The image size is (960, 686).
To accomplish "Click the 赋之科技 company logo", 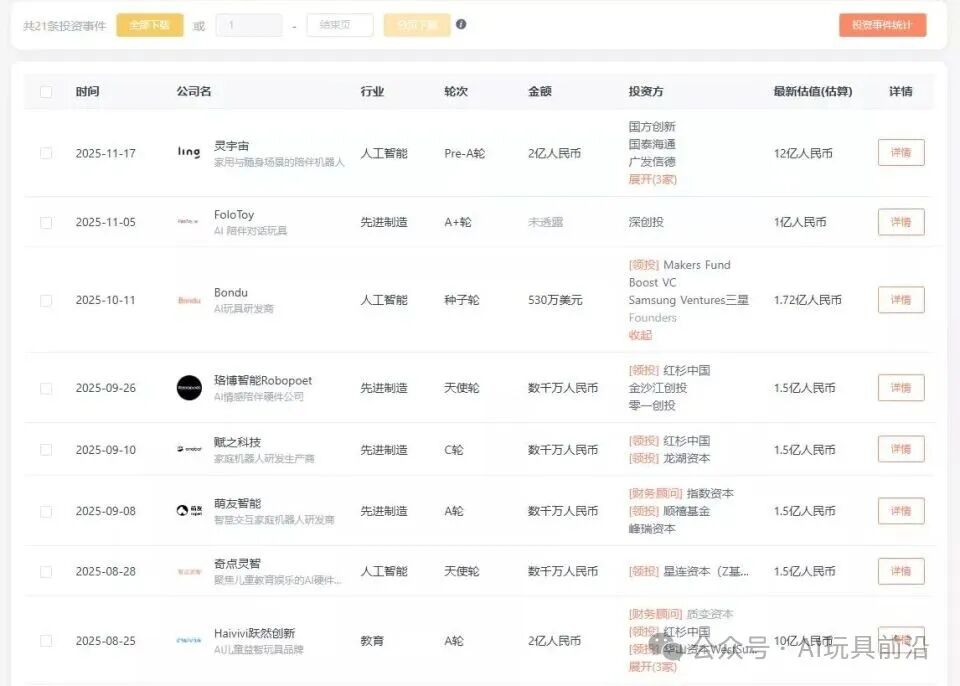I will click(189, 449).
